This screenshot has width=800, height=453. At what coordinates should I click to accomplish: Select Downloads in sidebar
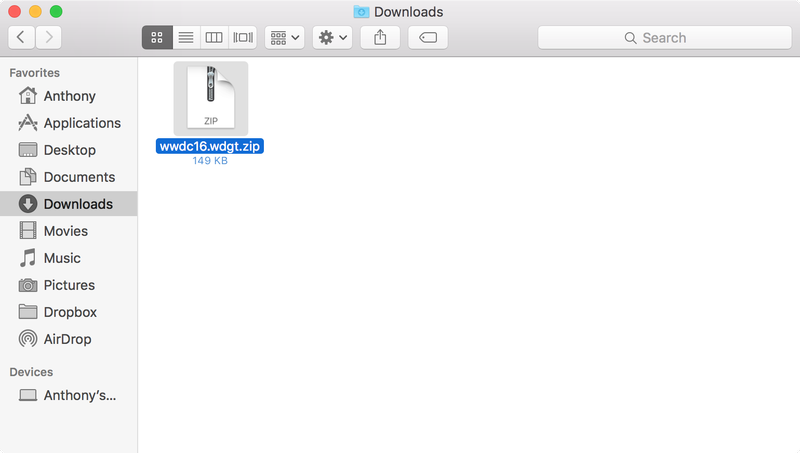68,204
